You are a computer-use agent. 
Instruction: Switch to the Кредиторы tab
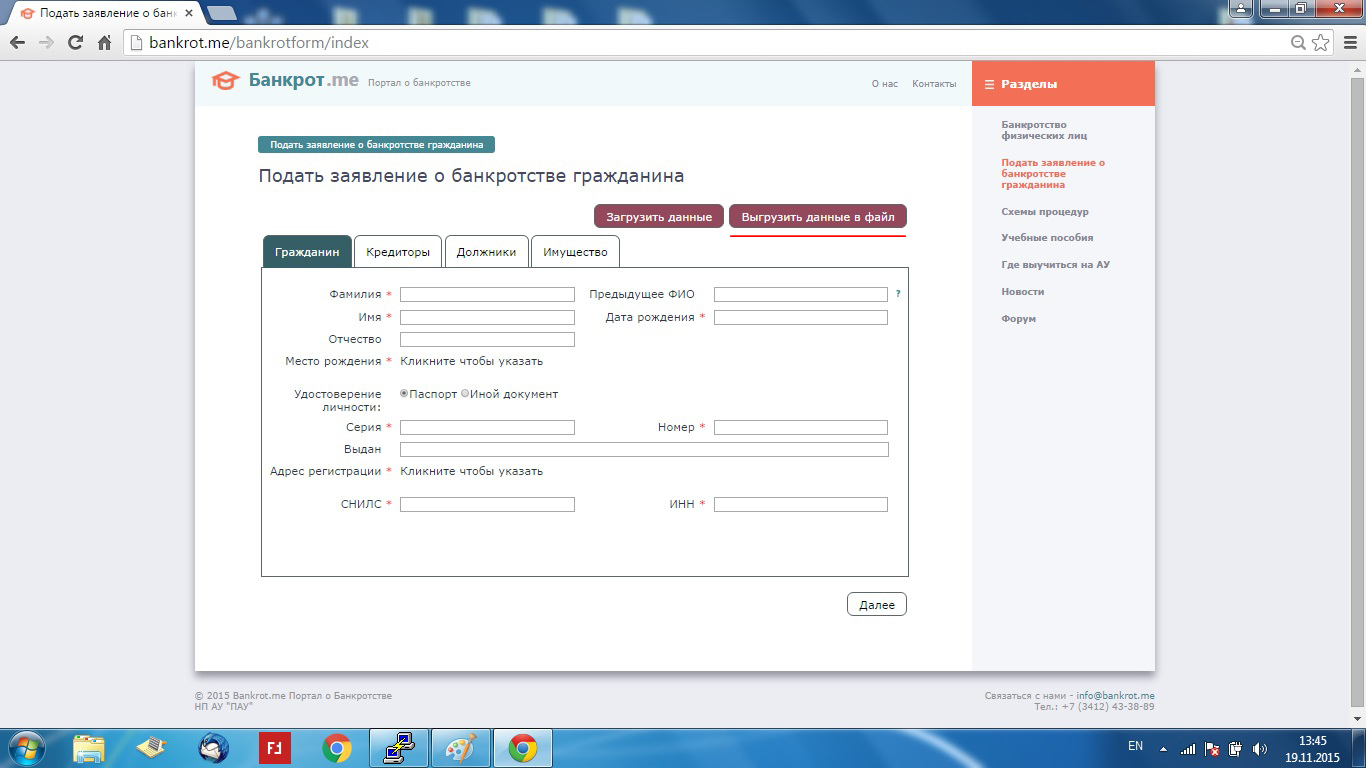click(397, 252)
